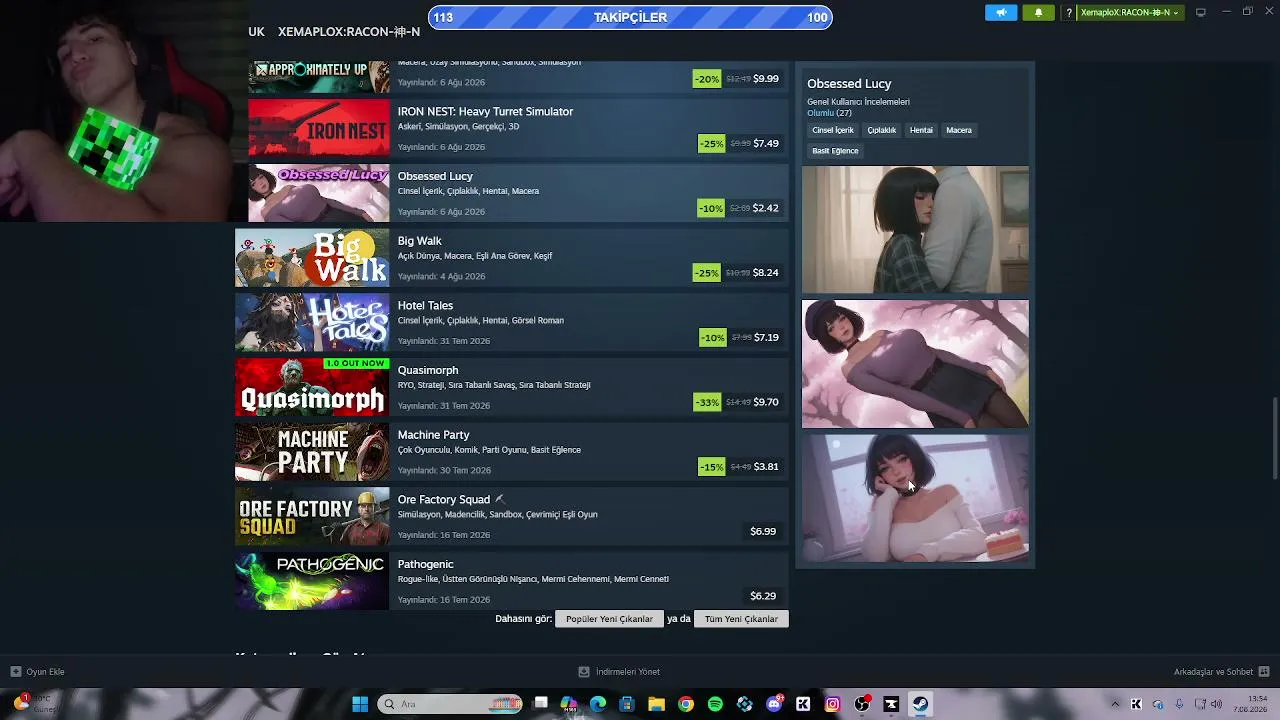Click the Pathogenic capsule image
Screen dimensions: 1280x720
[312, 582]
